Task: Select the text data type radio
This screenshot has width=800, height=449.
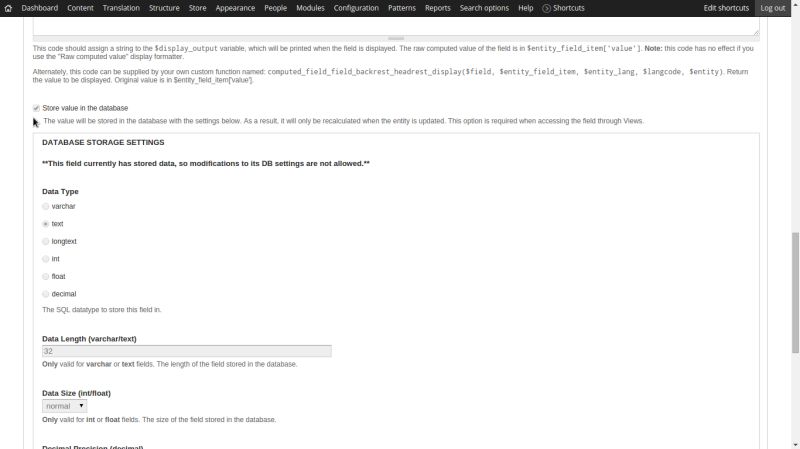Action: pos(45,224)
